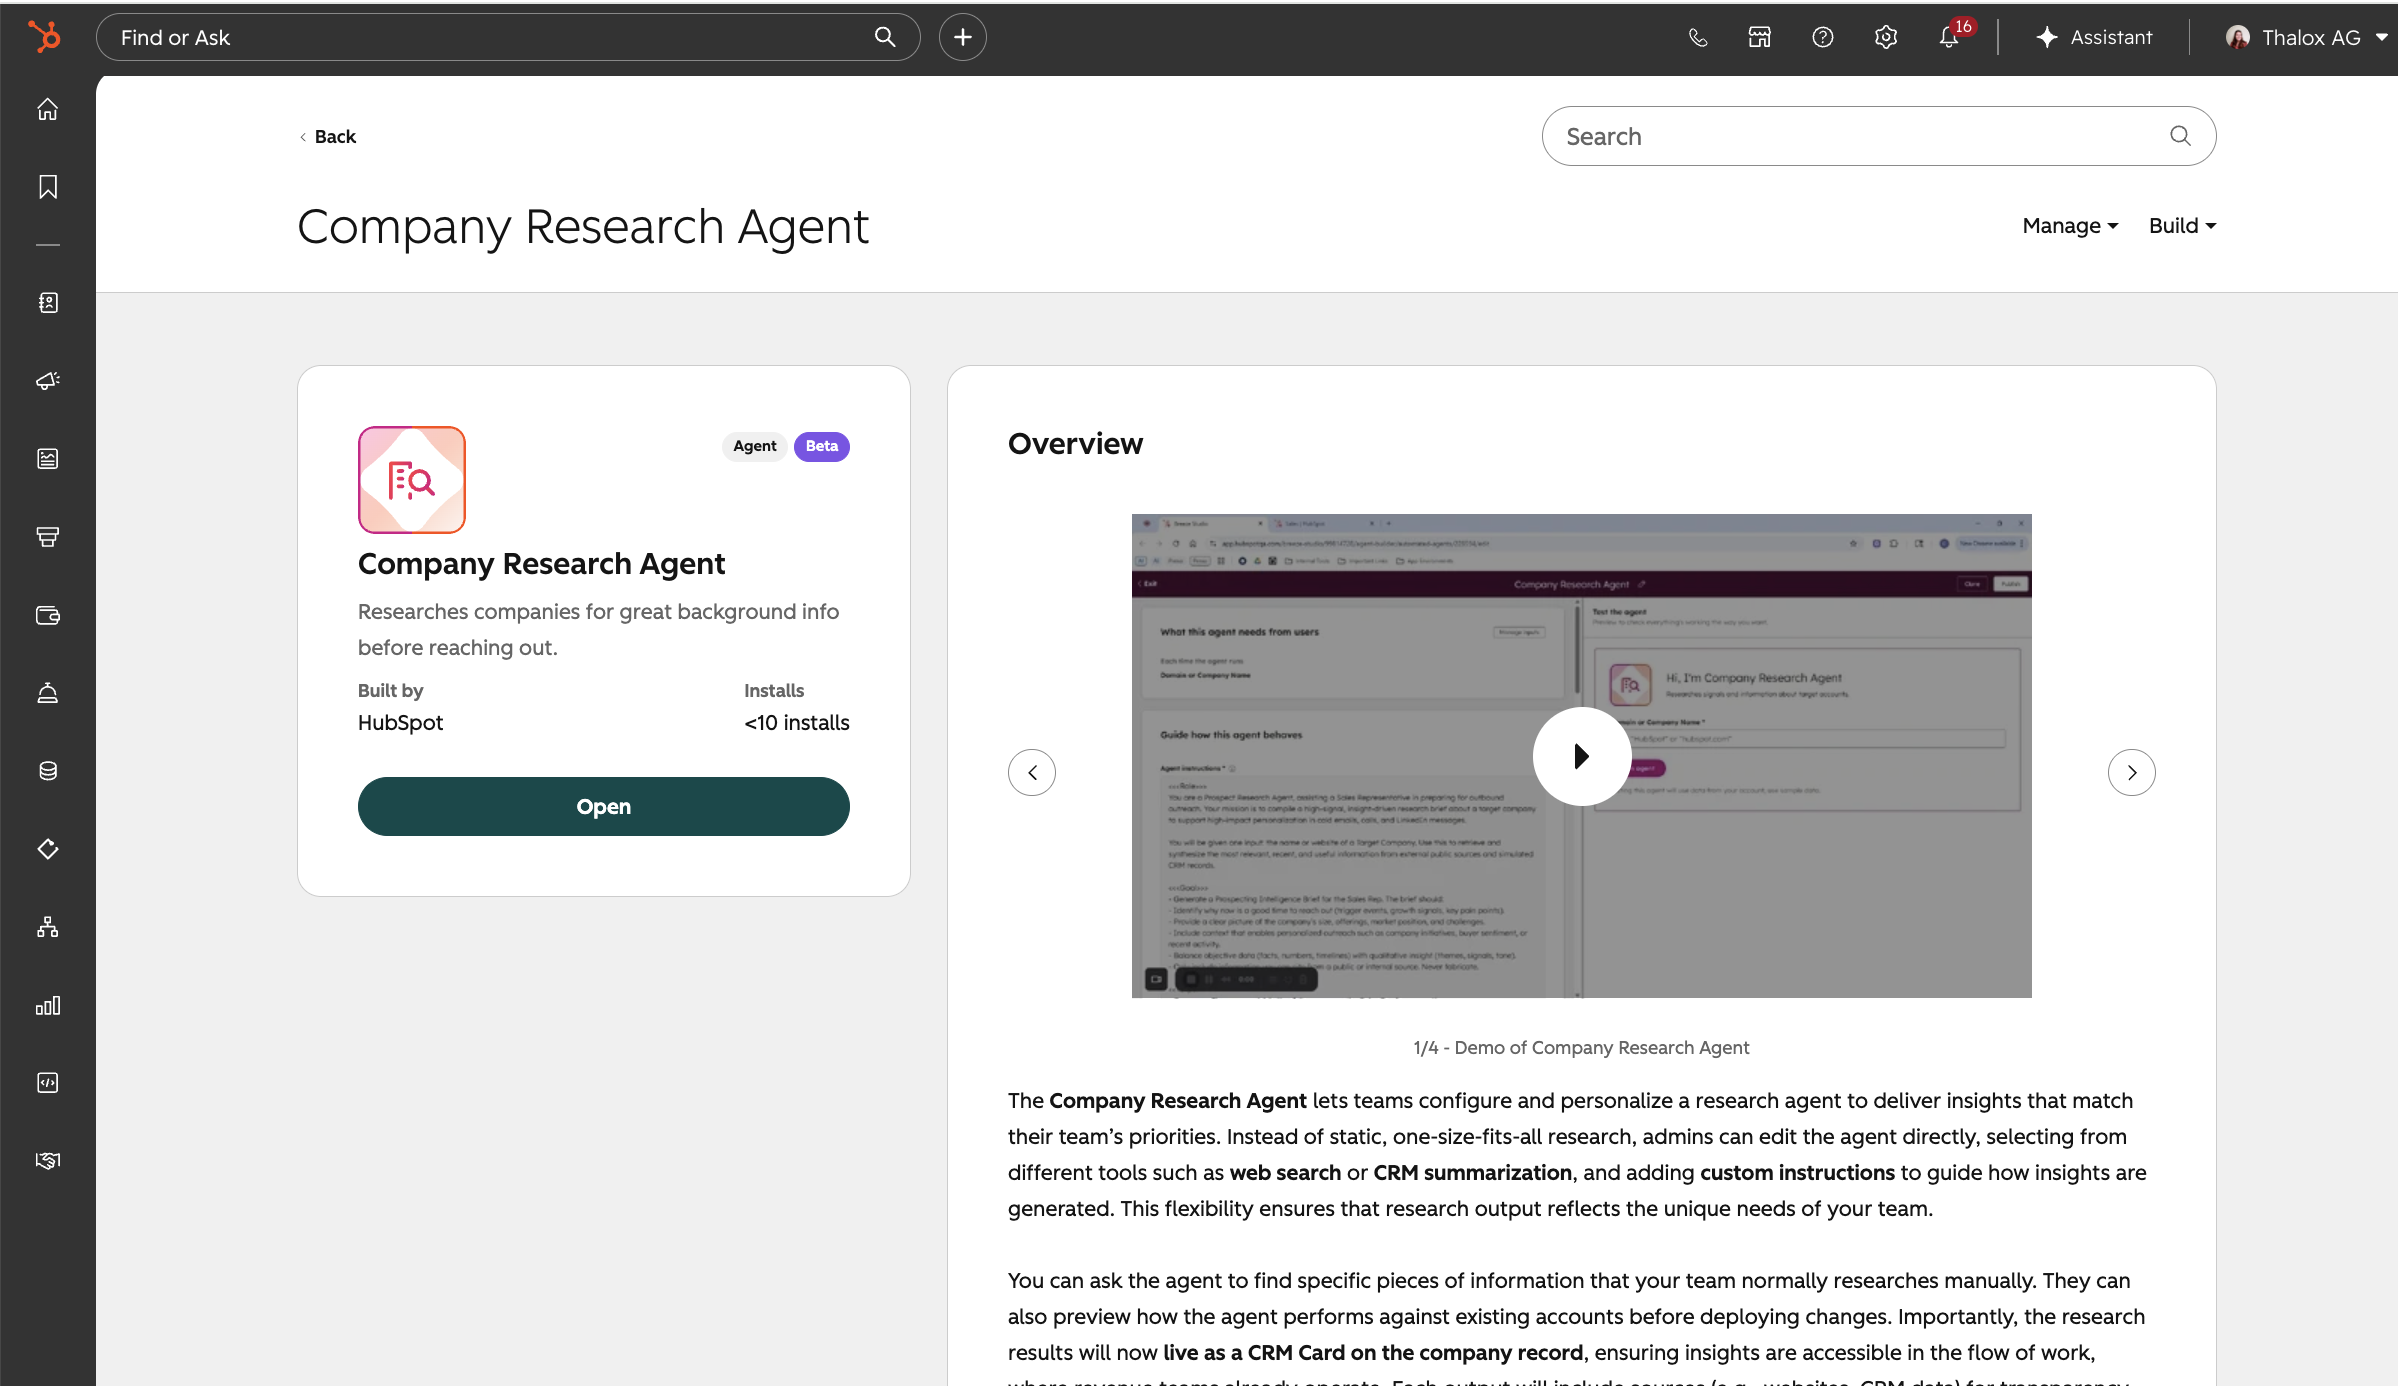Open the Data Management database icon in sidebar
Viewport: 2398px width, 1386px height.
click(x=48, y=771)
